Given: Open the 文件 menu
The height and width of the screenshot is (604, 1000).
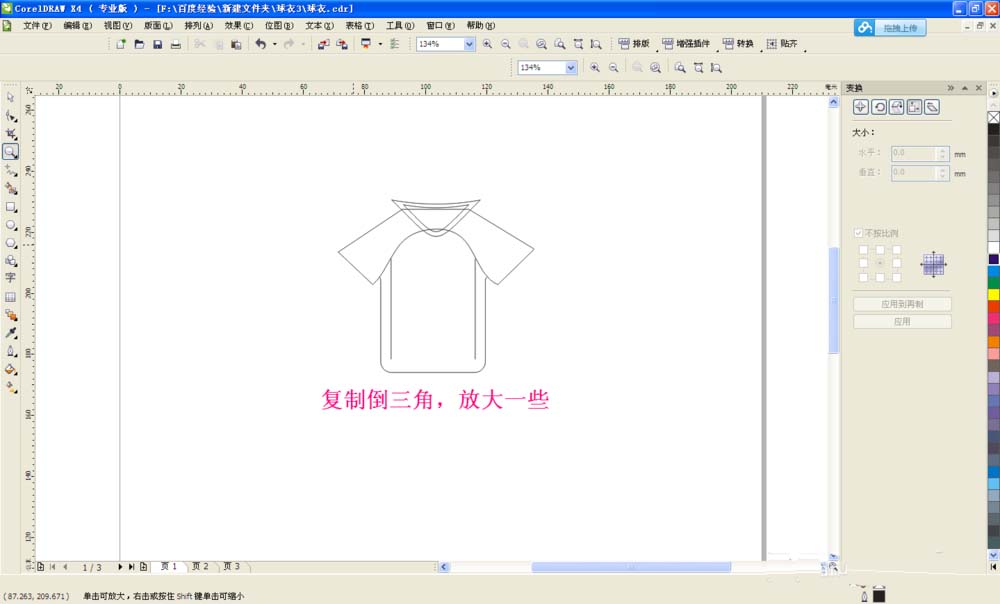Looking at the screenshot, I should tap(34, 25).
